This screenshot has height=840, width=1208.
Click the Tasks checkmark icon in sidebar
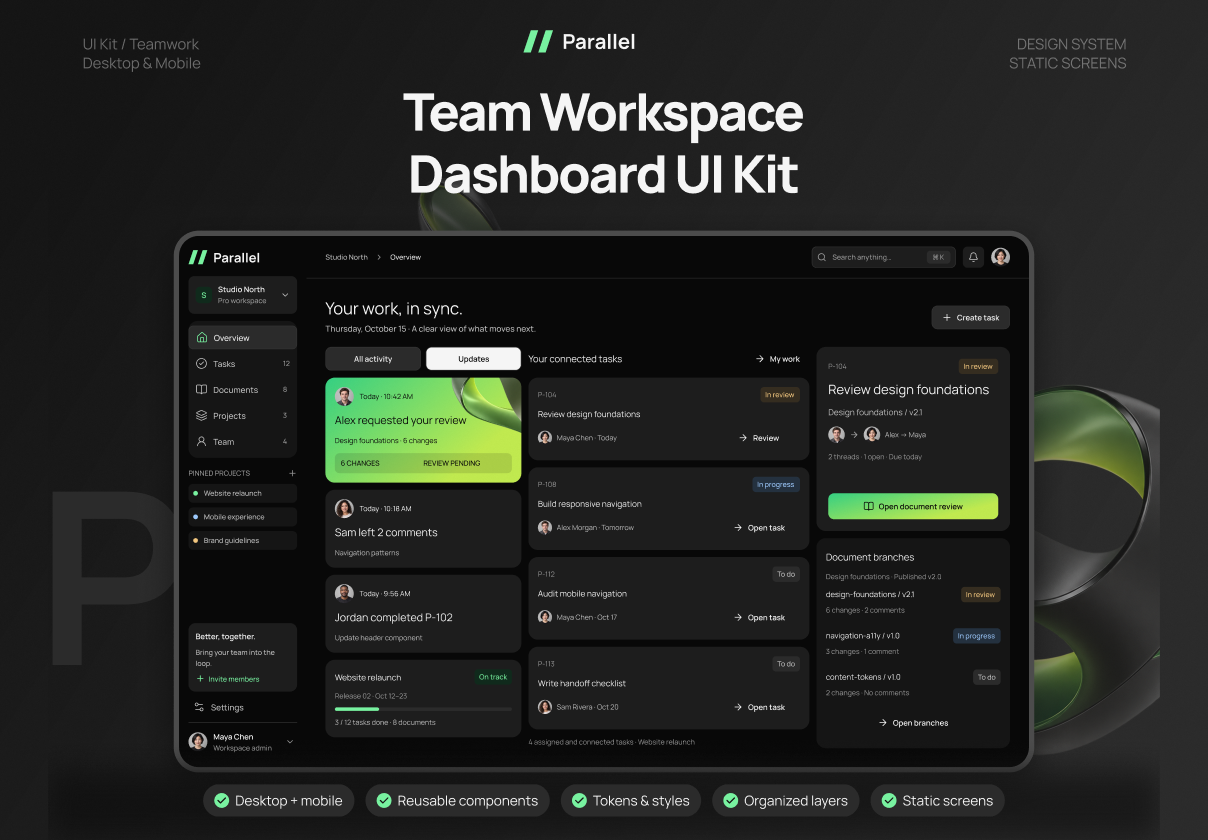click(x=202, y=364)
